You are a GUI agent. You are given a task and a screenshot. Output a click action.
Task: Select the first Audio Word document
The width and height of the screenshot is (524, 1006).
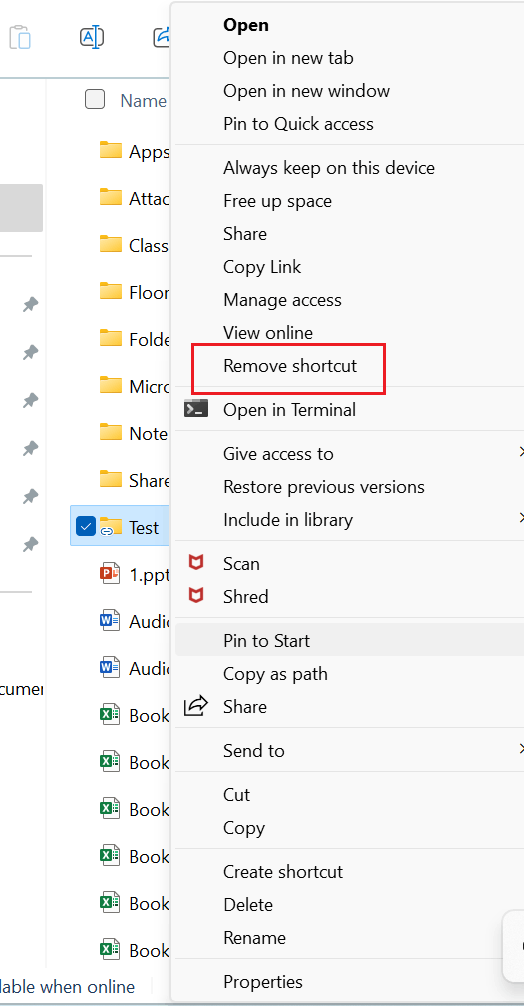tap(135, 621)
